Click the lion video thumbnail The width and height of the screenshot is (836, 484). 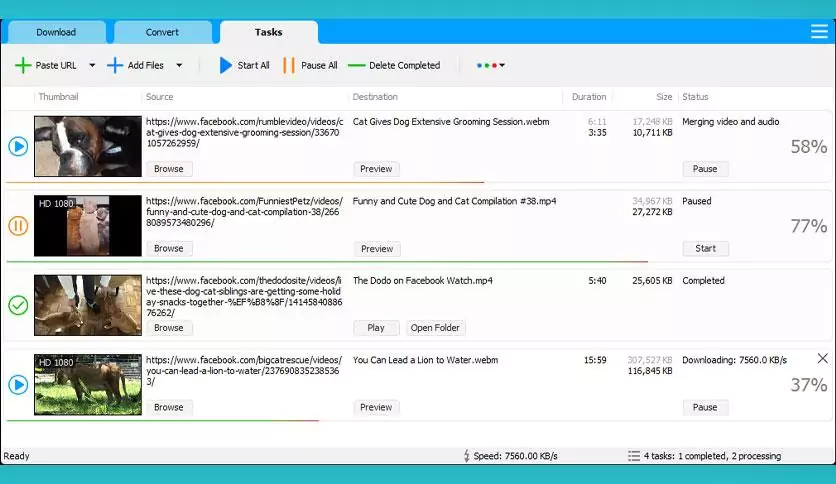click(88, 384)
